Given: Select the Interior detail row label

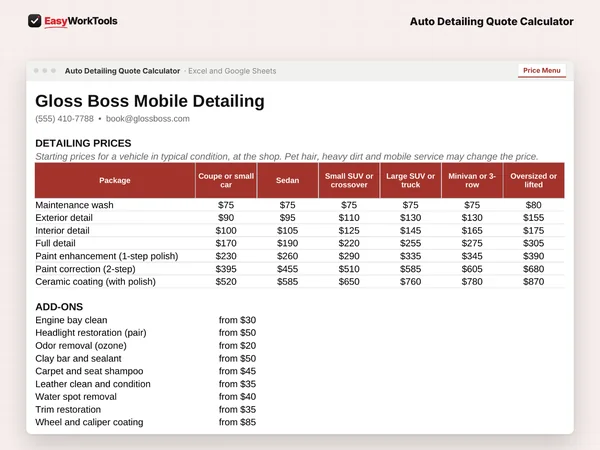Looking at the screenshot, I should pyautogui.click(x=62, y=231).
